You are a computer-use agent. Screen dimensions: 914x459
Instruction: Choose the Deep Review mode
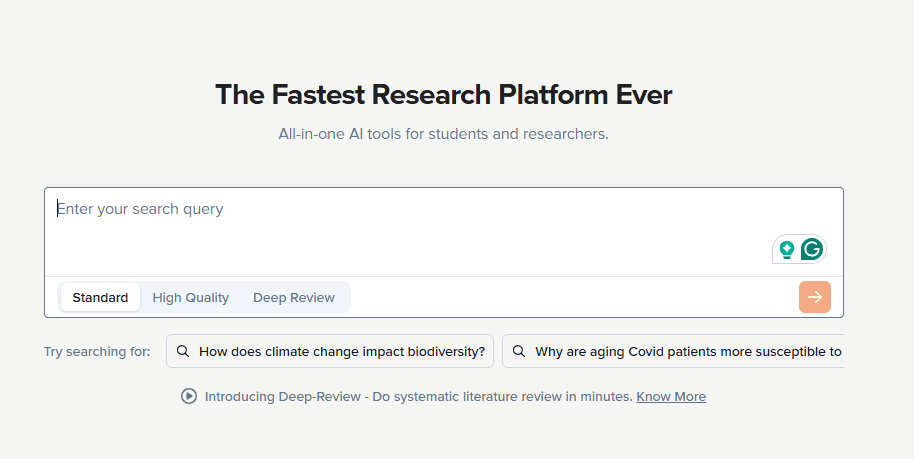[294, 297]
